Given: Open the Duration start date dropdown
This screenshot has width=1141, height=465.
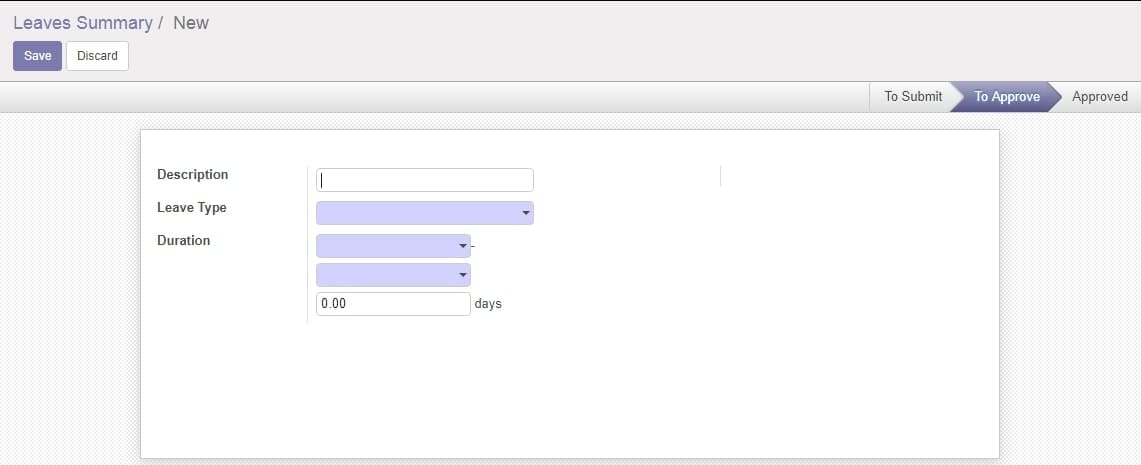Looking at the screenshot, I should click(394, 246).
